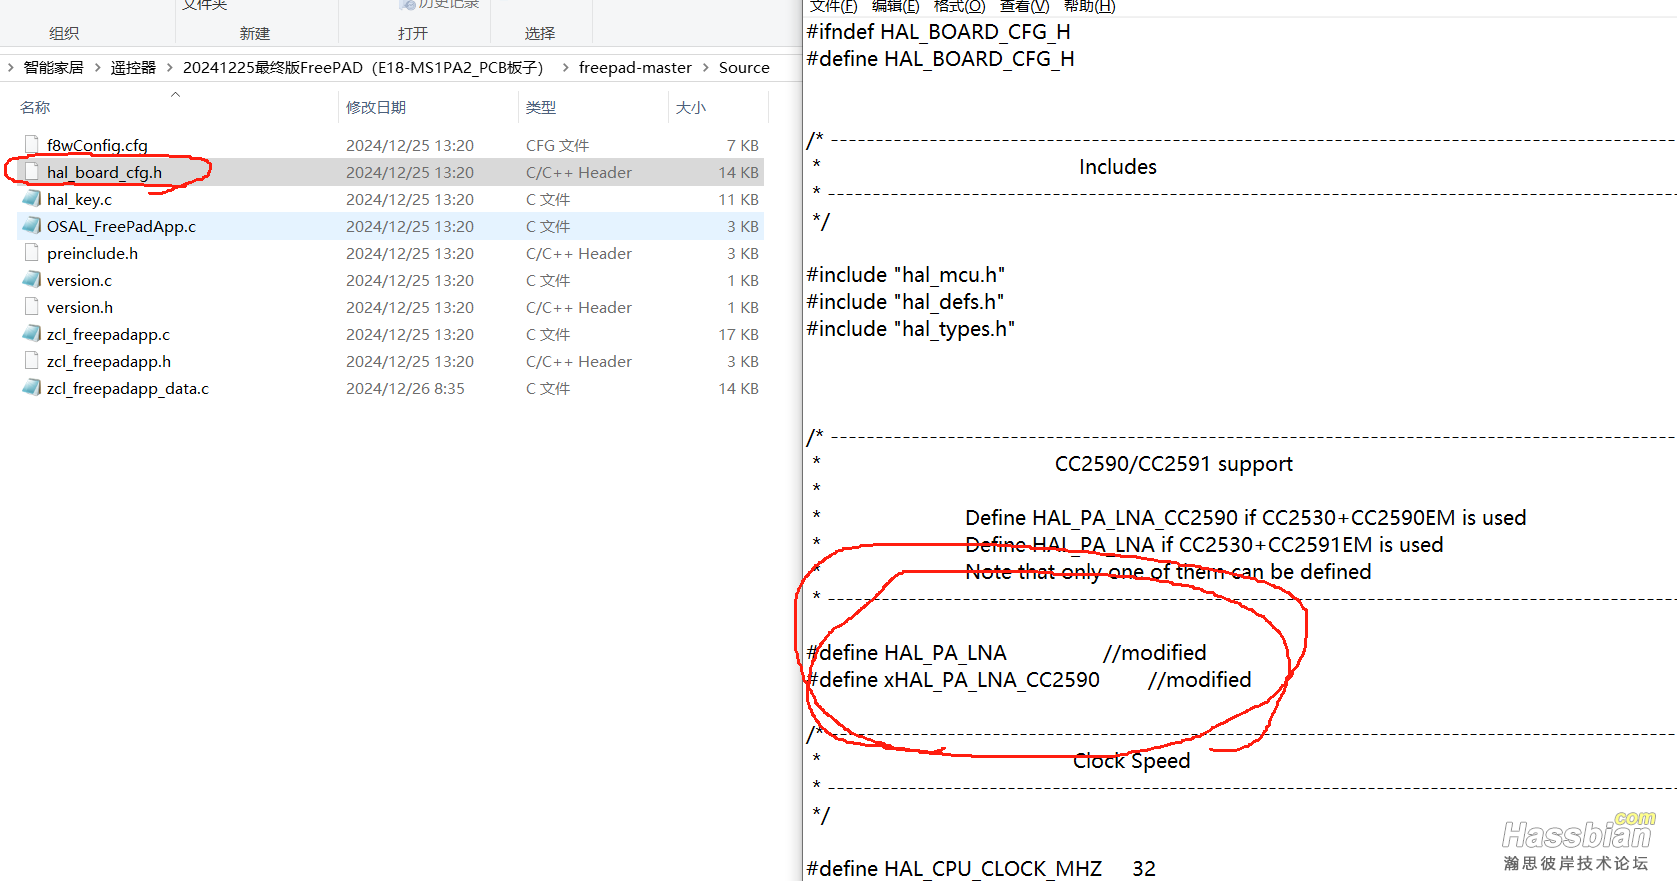Viewport: 1677px width, 881px height.
Task: Click the 2024/12/26 8:35 modified date cell
Action: pos(405,388)
